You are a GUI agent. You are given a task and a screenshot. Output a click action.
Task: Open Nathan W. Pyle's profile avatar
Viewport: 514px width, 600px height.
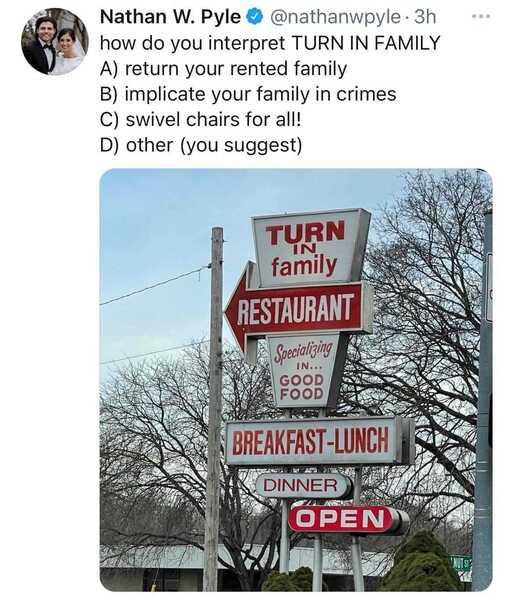point(55,41)
